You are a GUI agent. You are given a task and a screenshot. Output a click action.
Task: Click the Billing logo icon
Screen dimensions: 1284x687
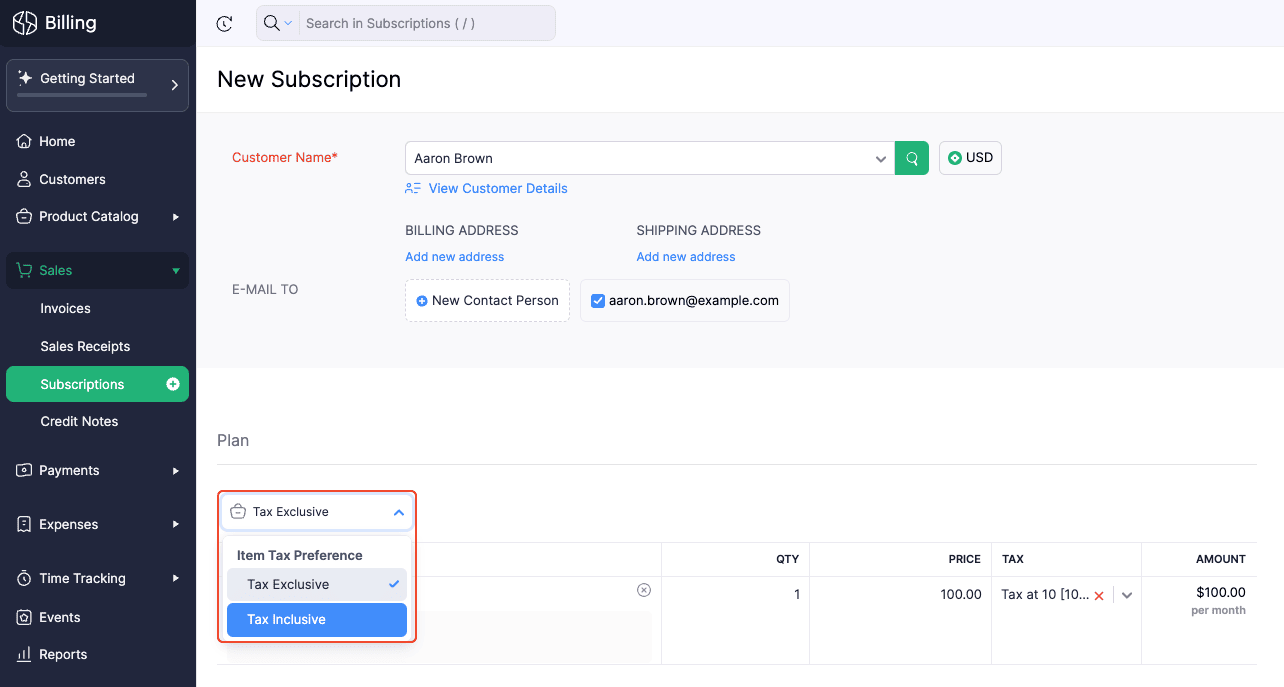pos(24,23)
